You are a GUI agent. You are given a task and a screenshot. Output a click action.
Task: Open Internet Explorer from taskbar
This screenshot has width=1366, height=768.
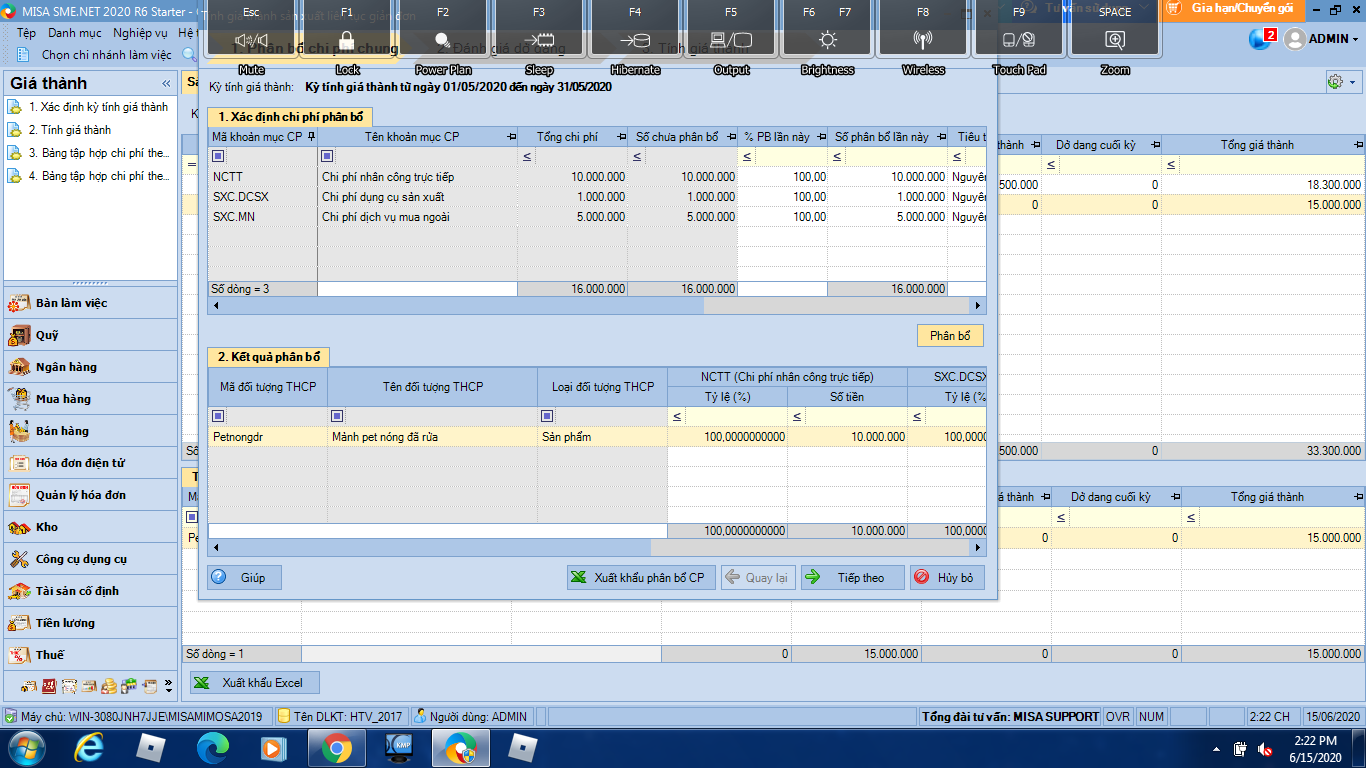tap(89, 747)
